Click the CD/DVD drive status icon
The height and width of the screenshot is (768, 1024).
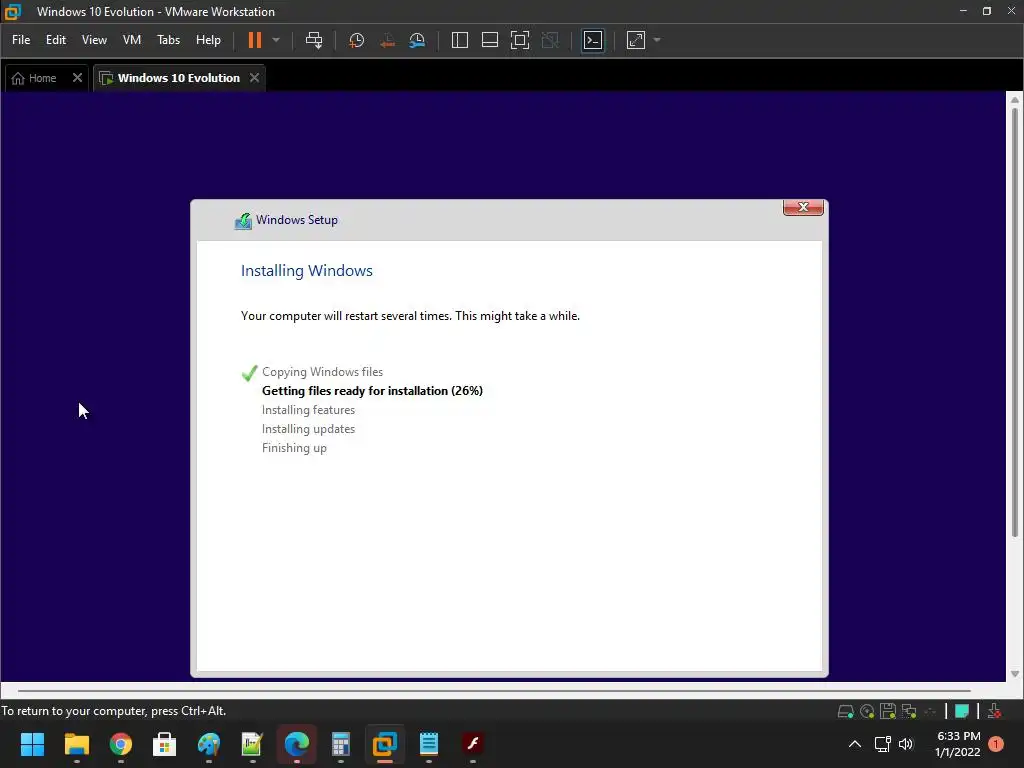click(867, 711)
